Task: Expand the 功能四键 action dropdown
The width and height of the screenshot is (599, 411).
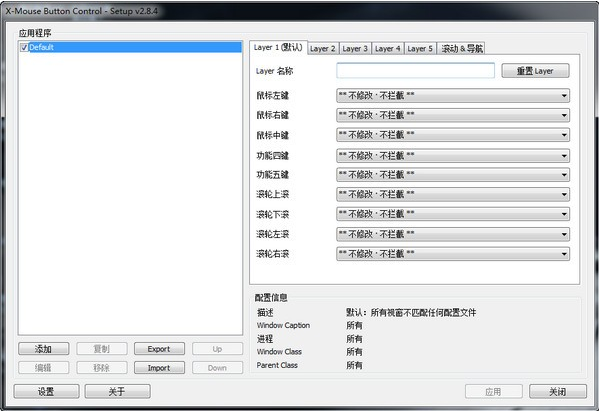Action: [x=453, y=155]
